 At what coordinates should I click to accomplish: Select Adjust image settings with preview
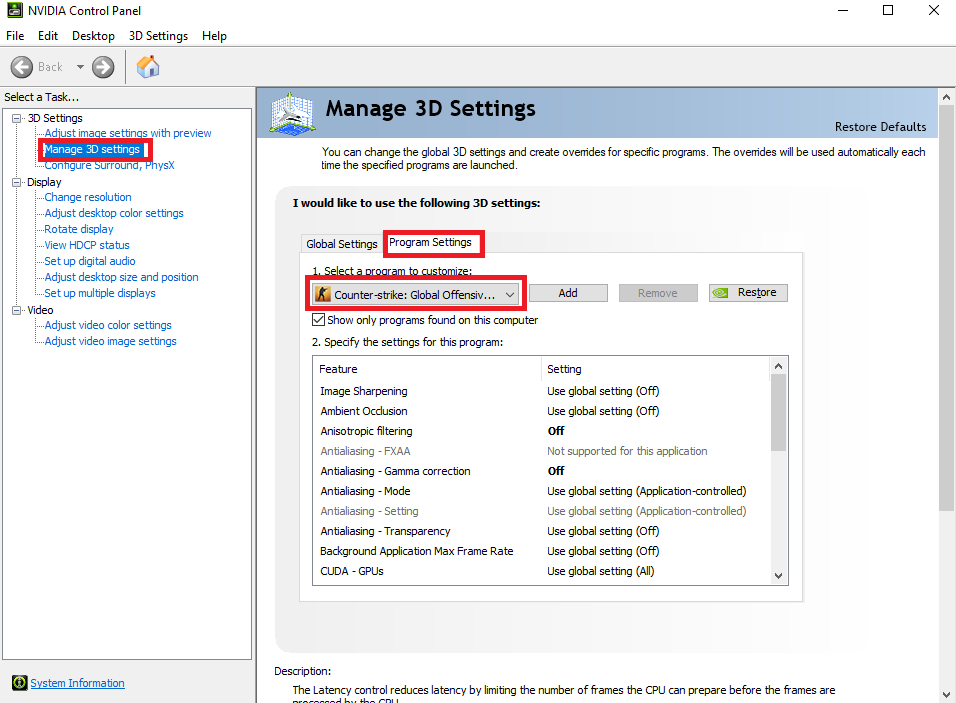pos(128,133)
